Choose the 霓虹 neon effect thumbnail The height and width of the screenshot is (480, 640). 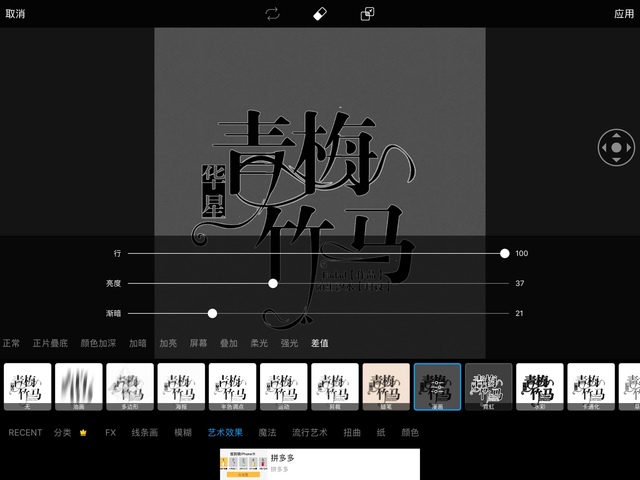(489, 387)
